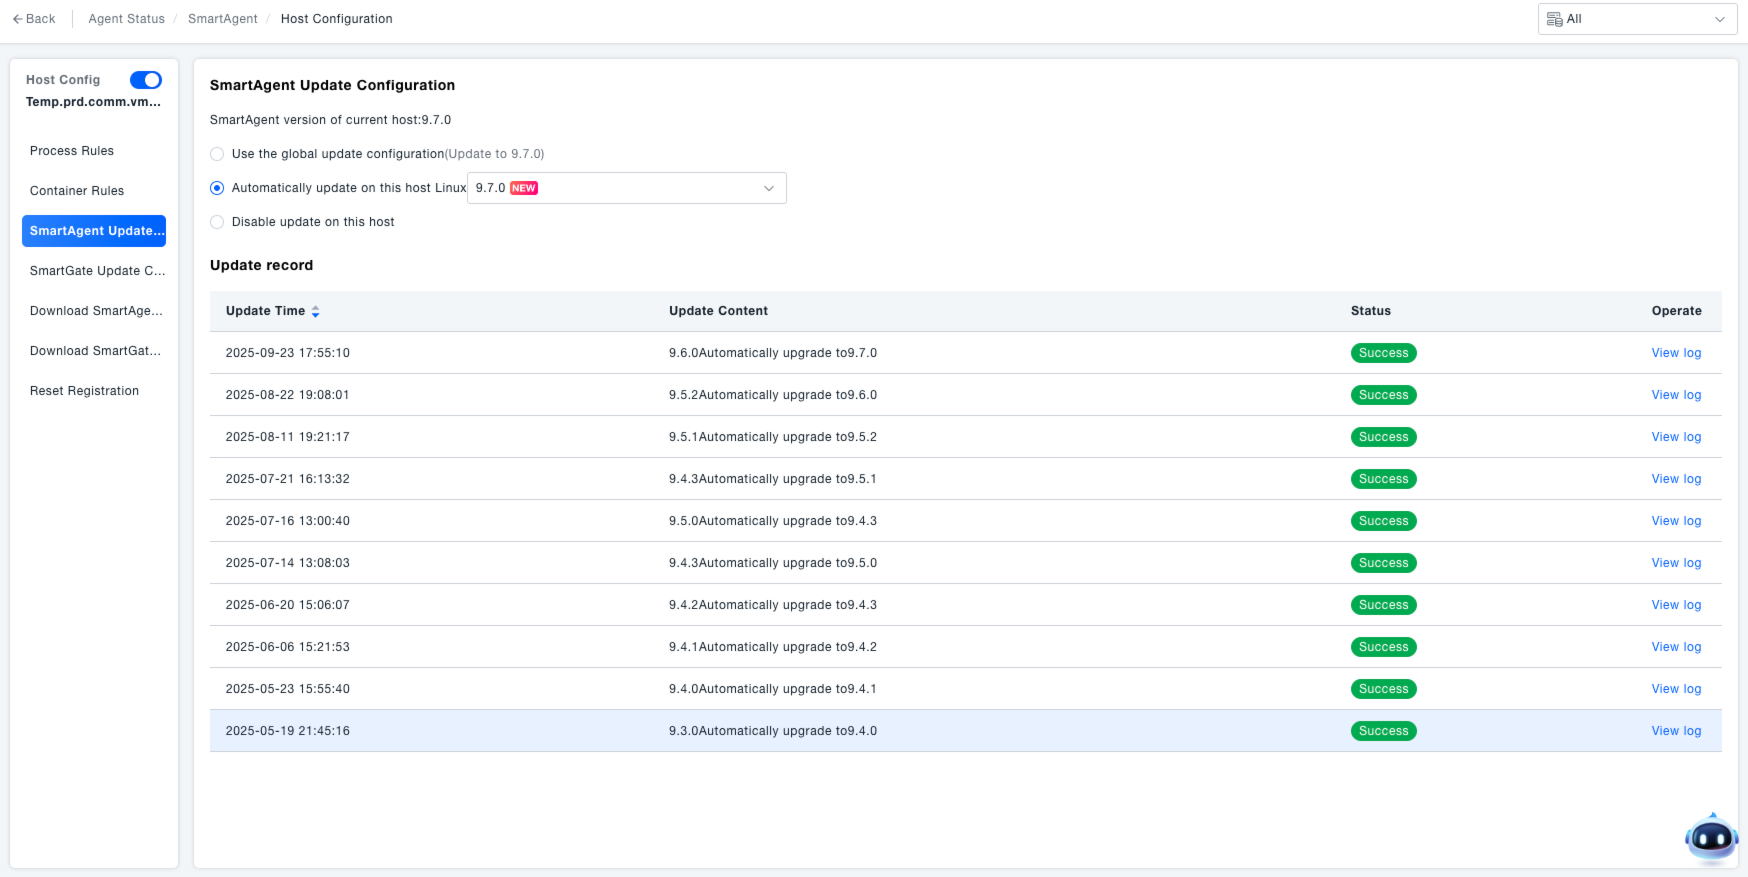The image size is (1748, 877).
Task: Open the version 9.7.0 dropdown
Action: coord(626,188)
